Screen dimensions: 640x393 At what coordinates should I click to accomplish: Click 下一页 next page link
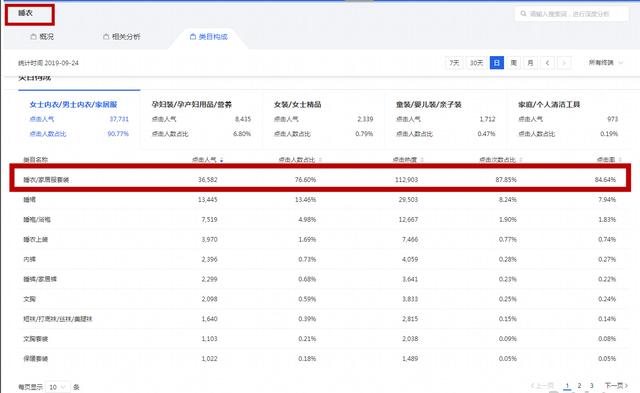[x=616, y=386]
